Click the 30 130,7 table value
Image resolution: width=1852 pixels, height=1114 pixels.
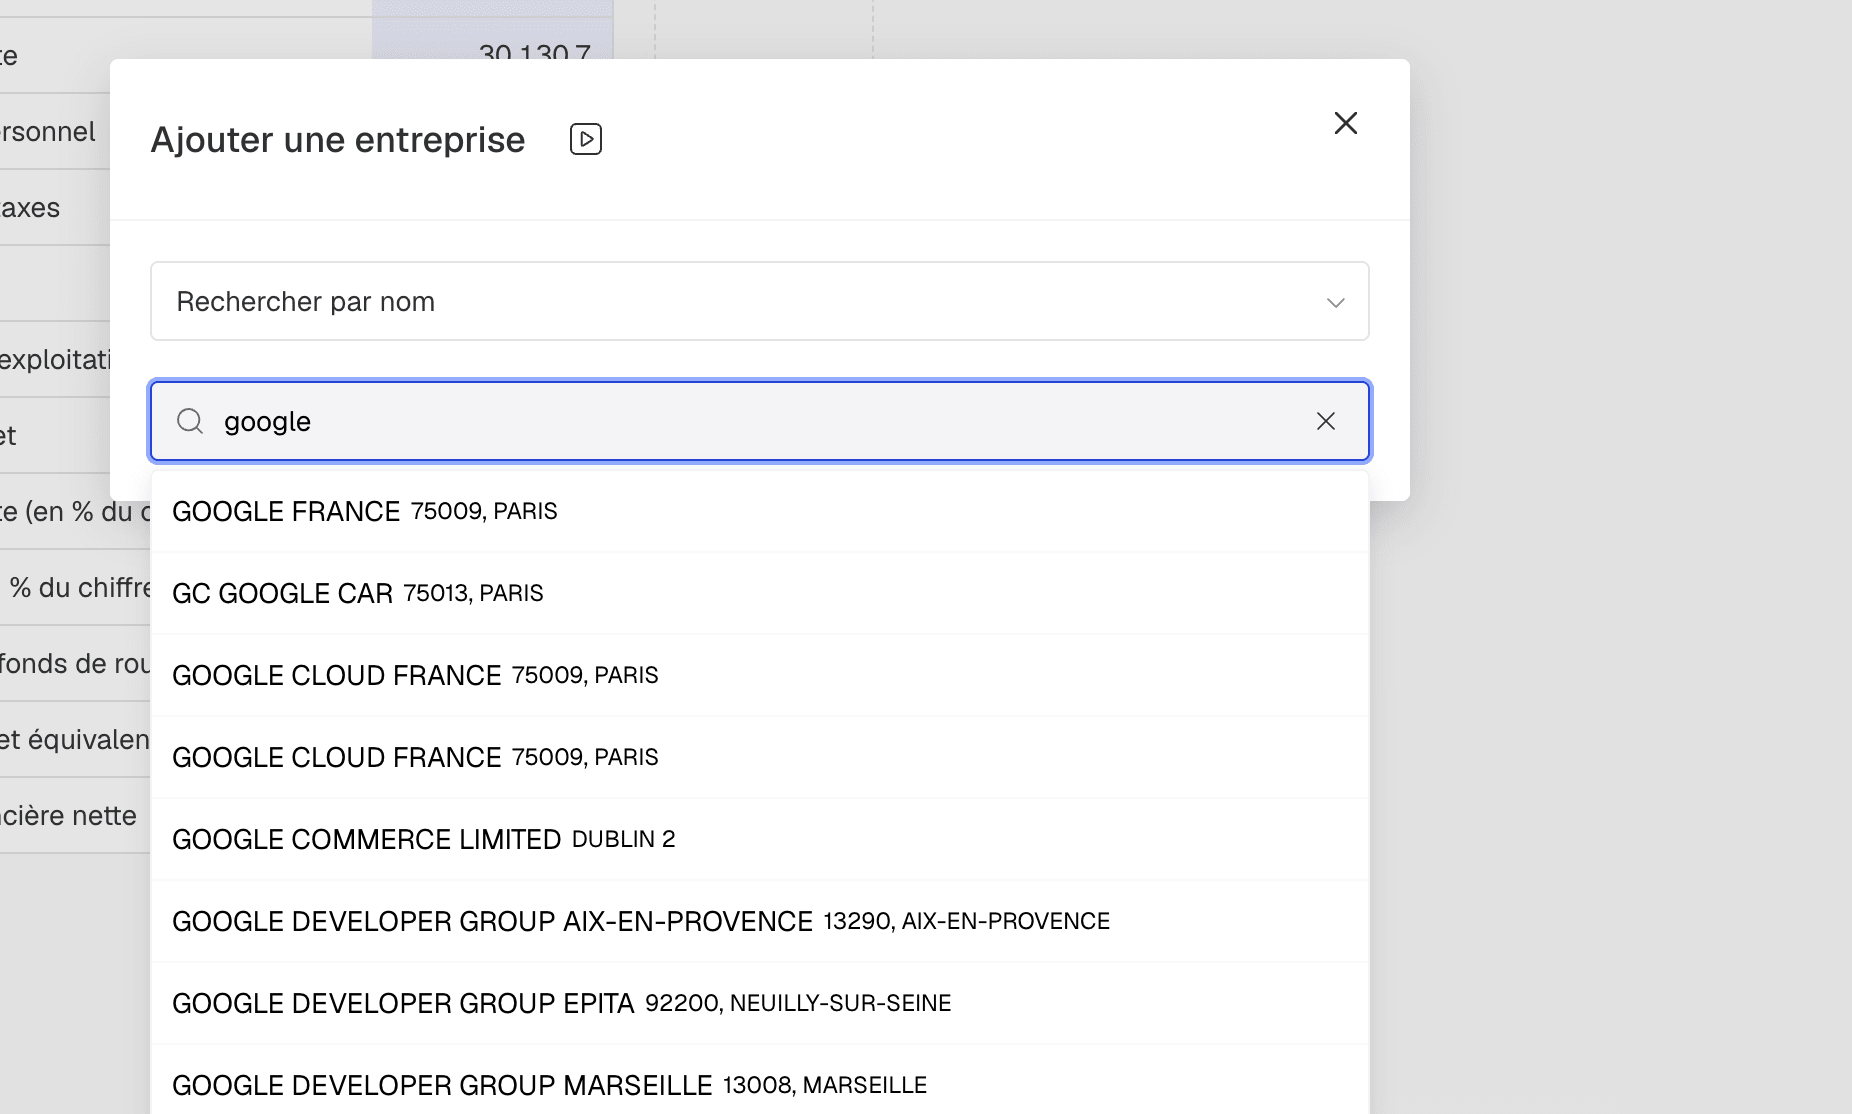535,53
